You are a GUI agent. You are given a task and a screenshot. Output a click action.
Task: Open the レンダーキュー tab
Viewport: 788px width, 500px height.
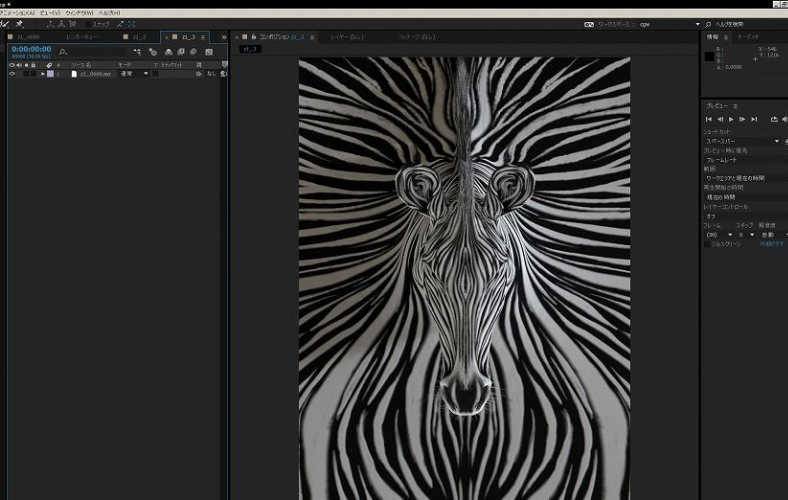[x=81, y=37]
